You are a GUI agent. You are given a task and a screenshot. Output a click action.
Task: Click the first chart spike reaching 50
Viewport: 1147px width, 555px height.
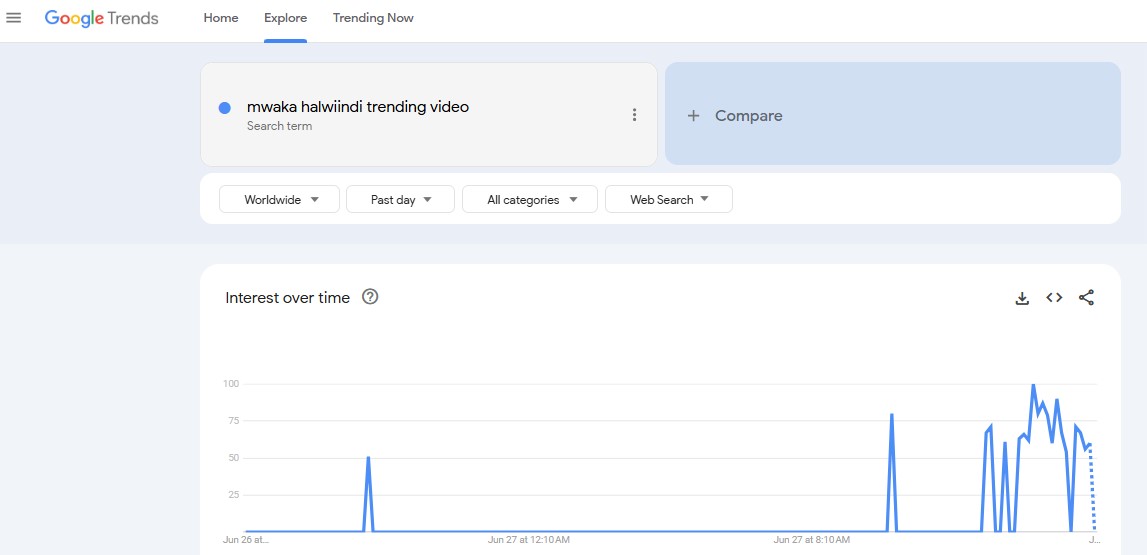[x=369, y=459]
